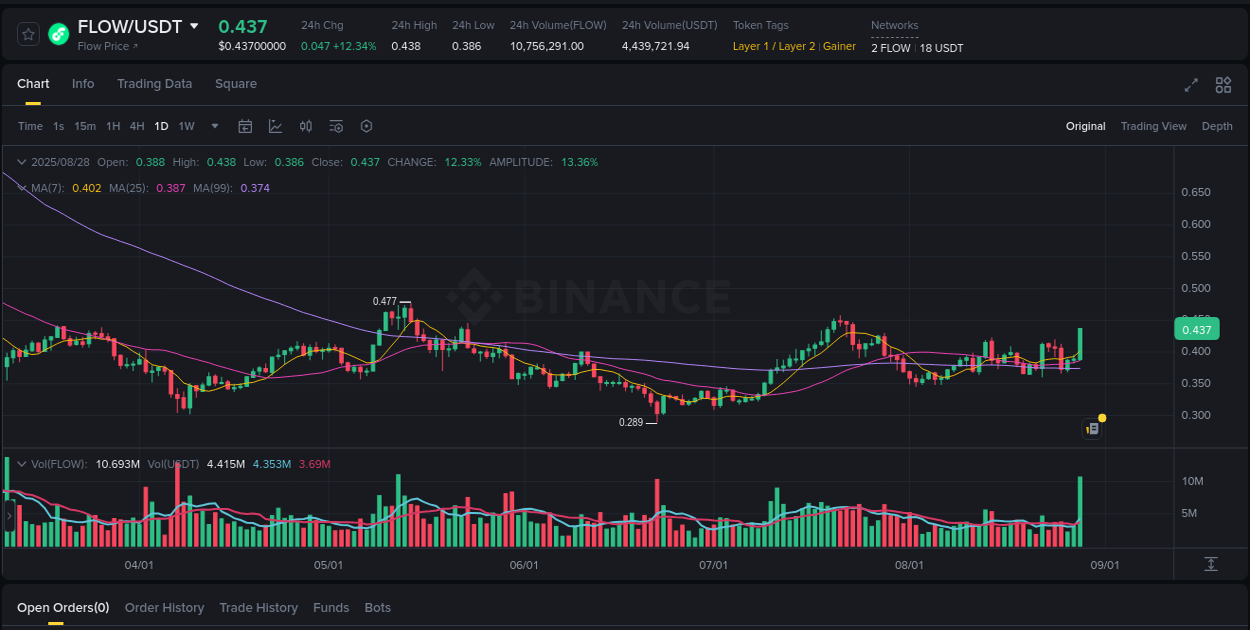Switch to the Trading Data tab
Screen dimensions: 1250x630
click(x=154, y=84)
